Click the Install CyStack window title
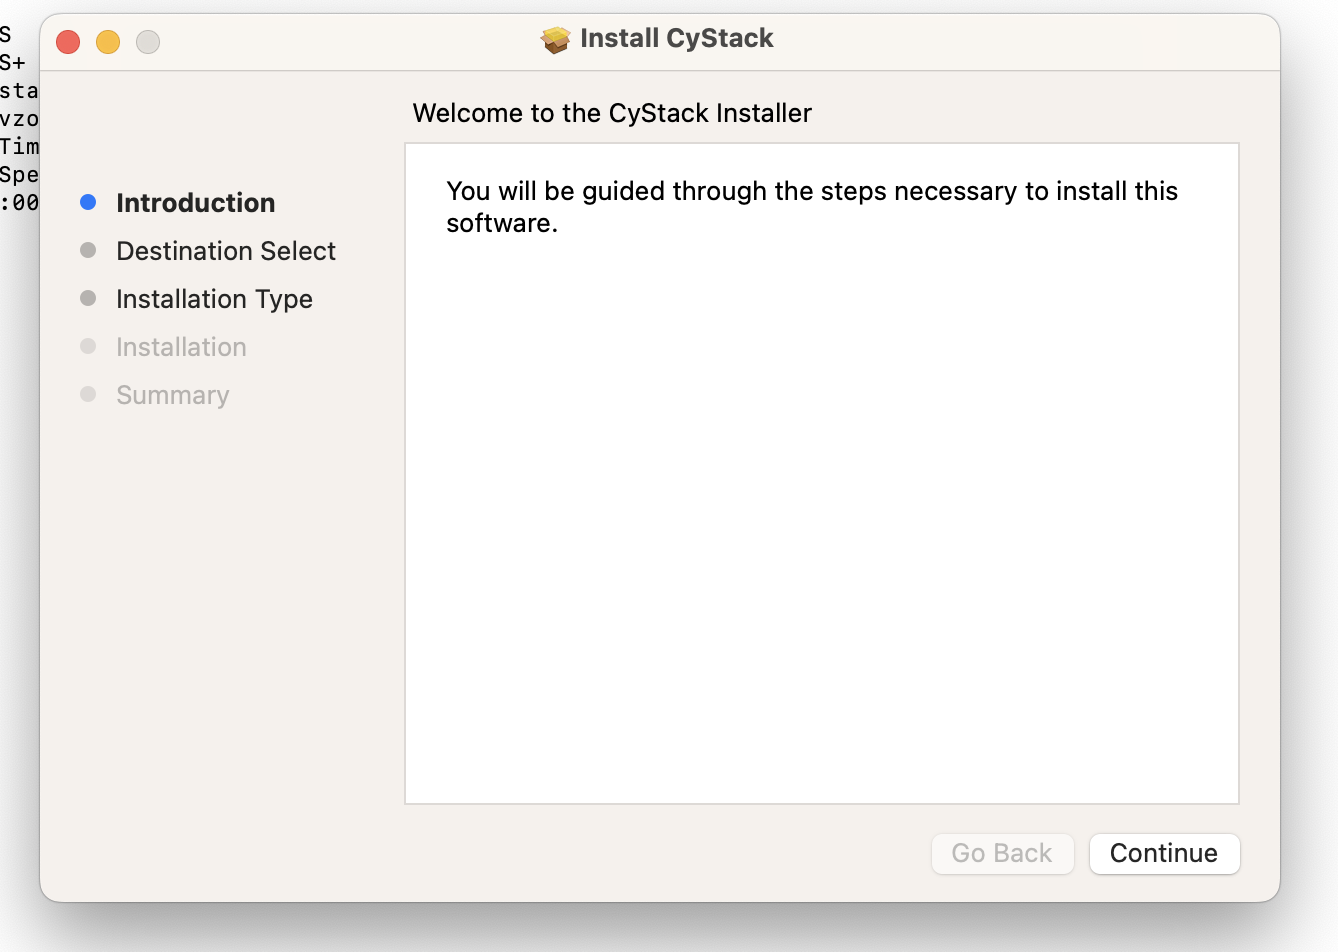The height and width of the screenshot is (952, 1338). point(676,39)
